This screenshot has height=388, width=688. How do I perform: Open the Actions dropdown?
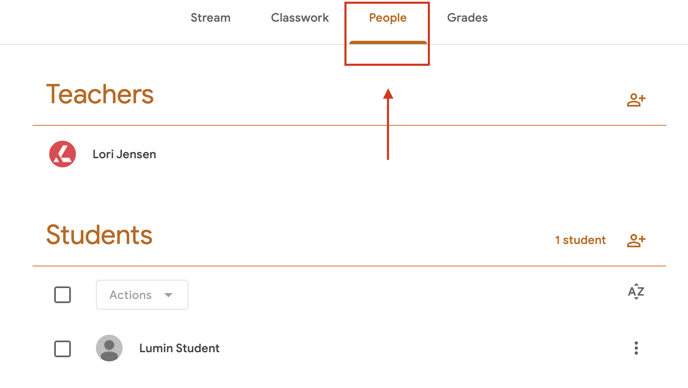tap(142, 295)
